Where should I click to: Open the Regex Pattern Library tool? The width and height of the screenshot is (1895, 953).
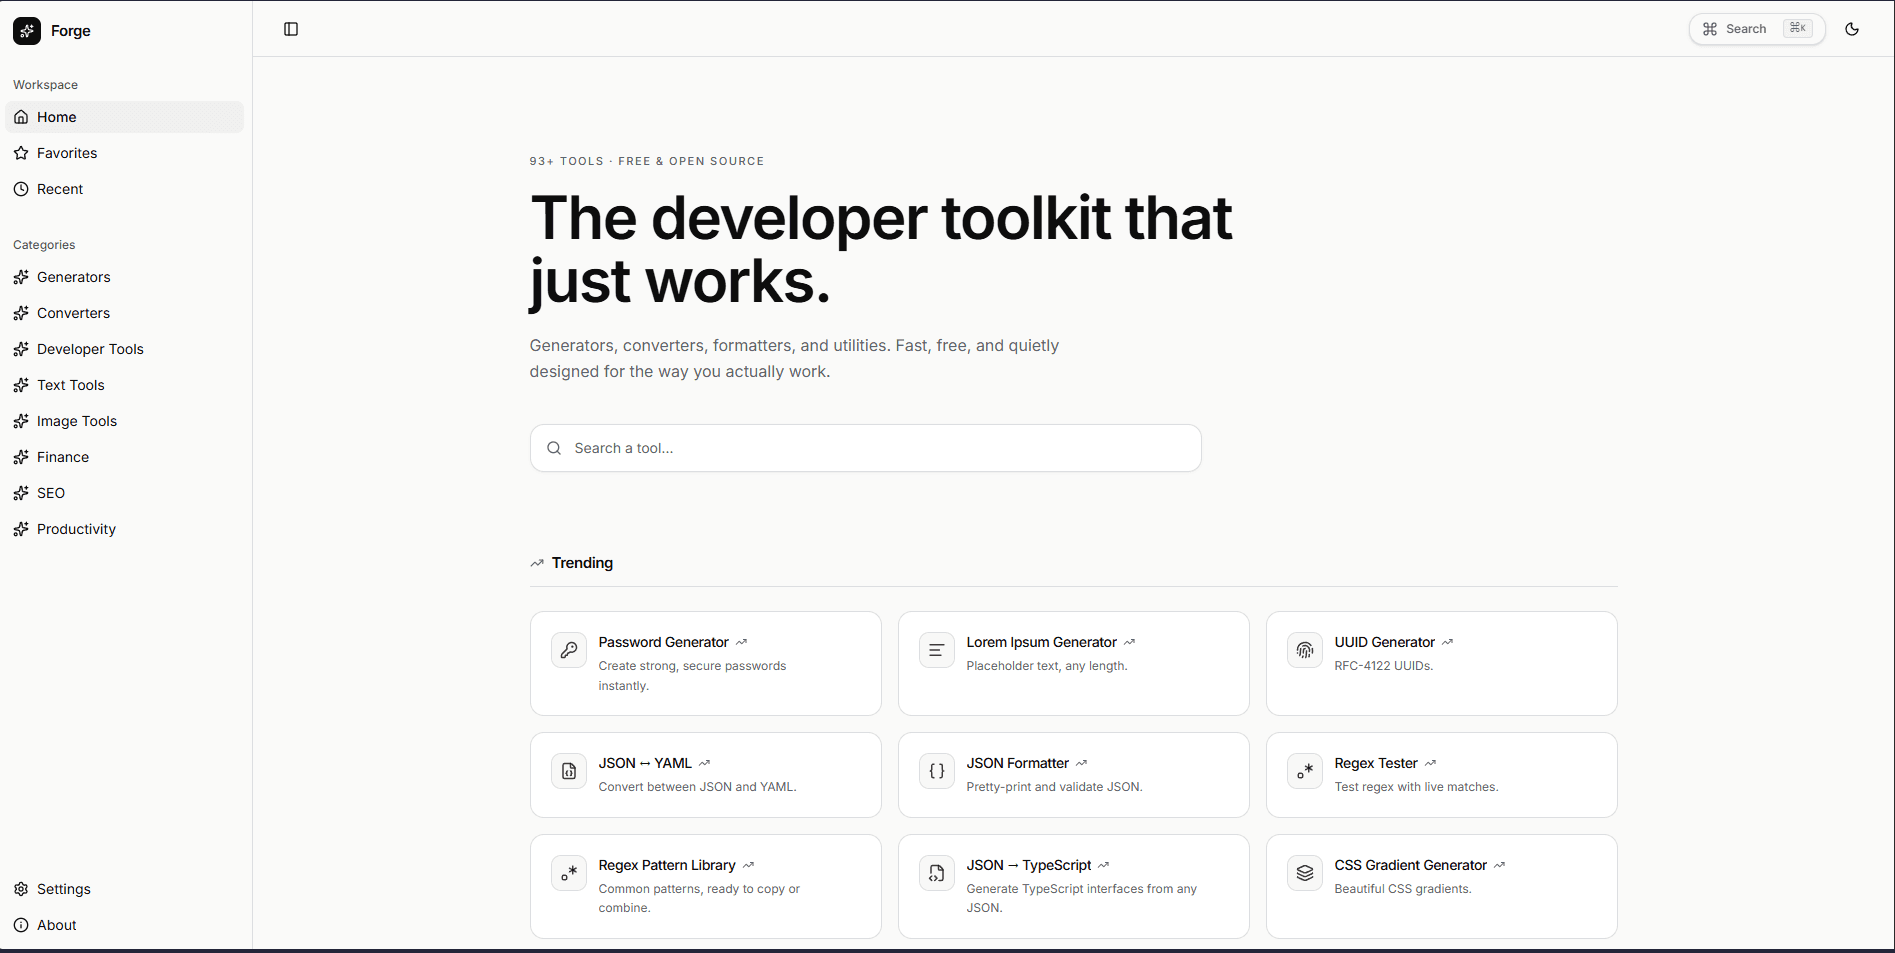coord(706,886)
